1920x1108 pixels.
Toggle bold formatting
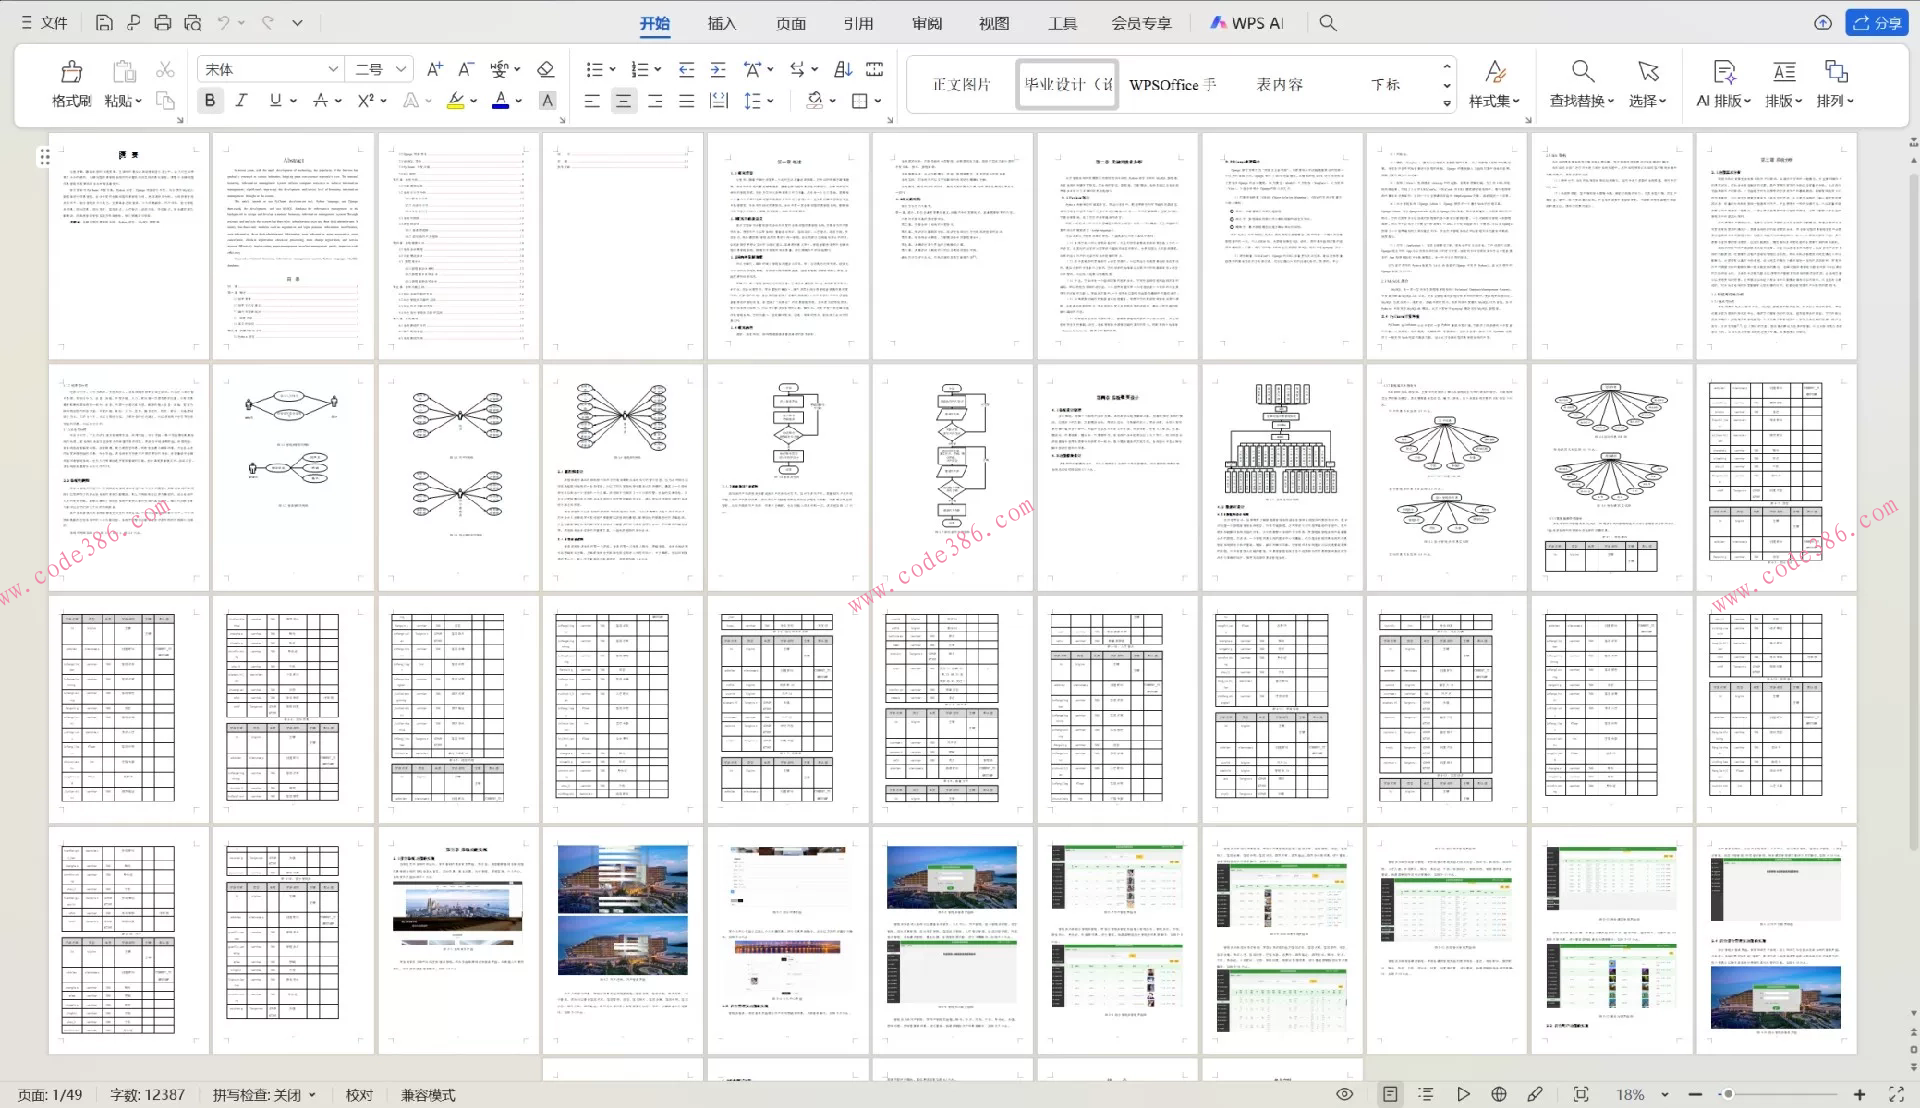[209, 100]
